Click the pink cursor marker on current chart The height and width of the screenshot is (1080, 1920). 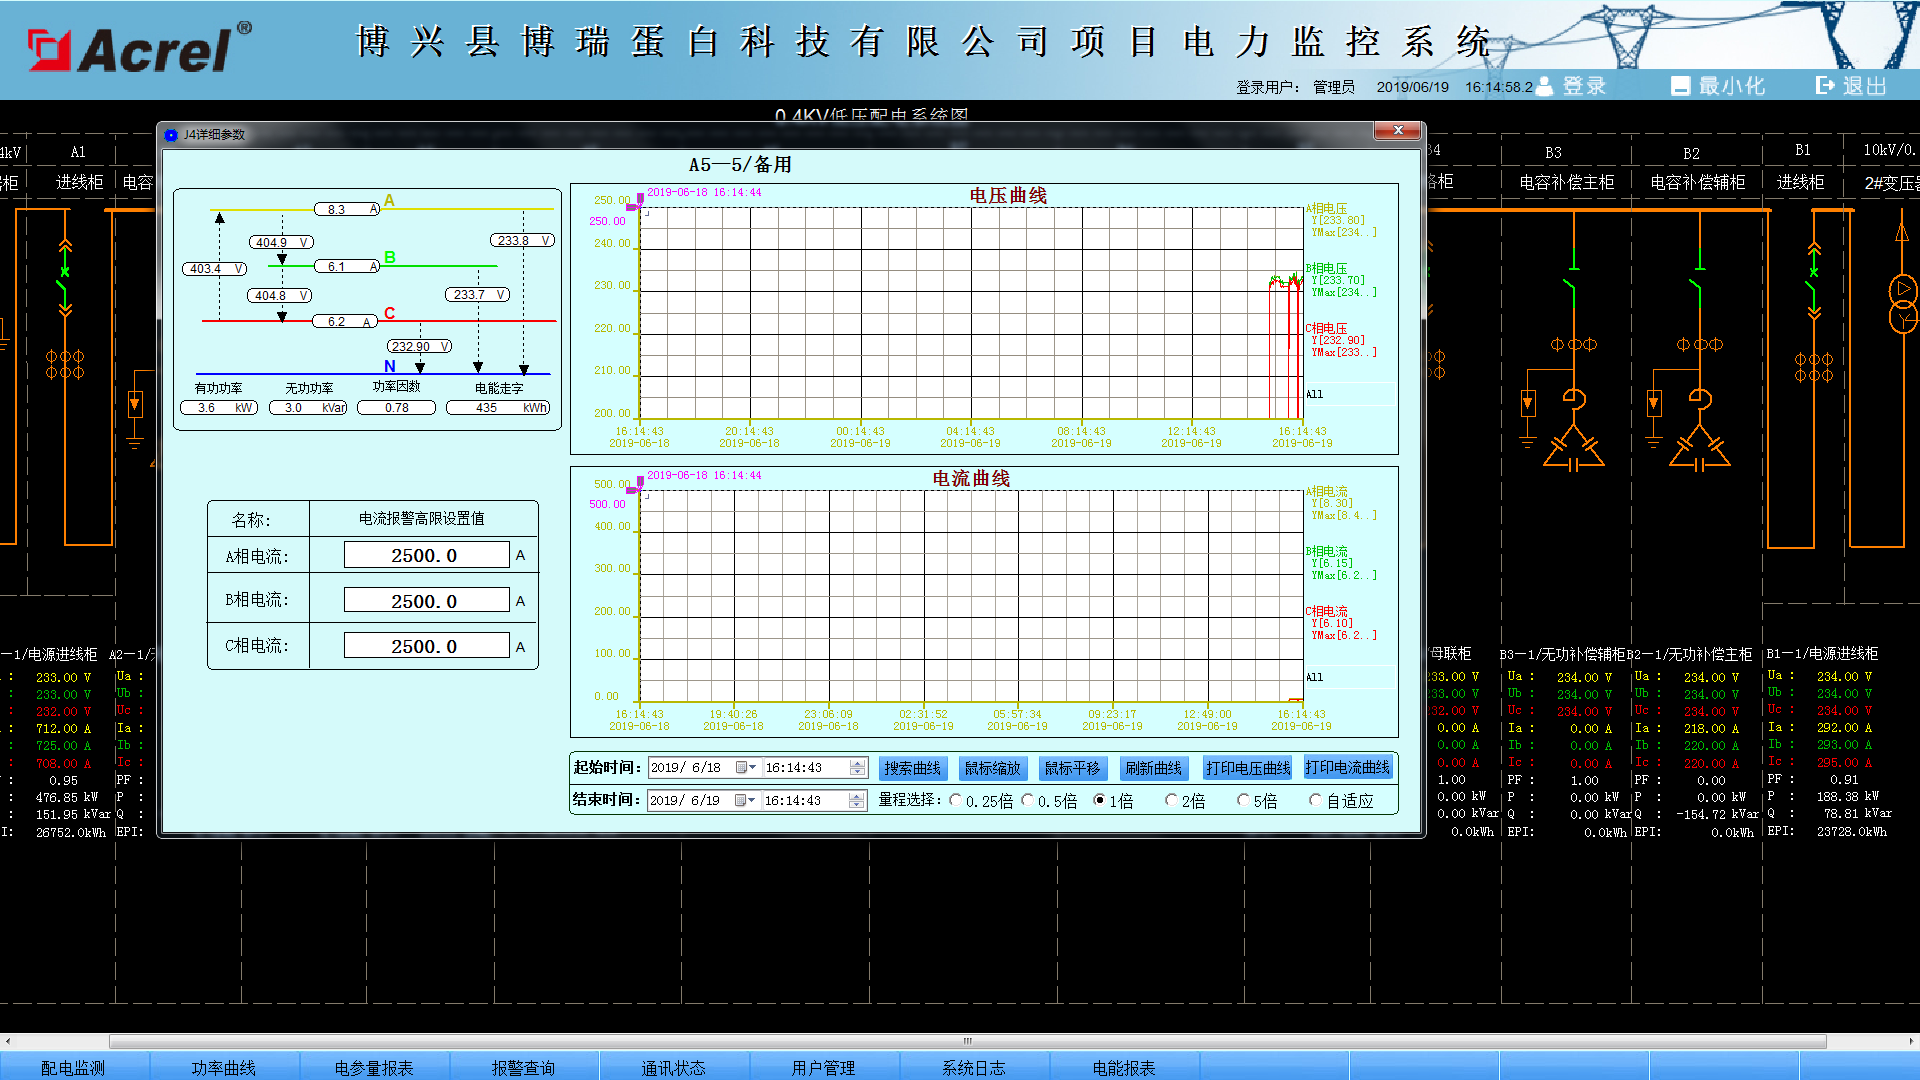click(636, 486)
